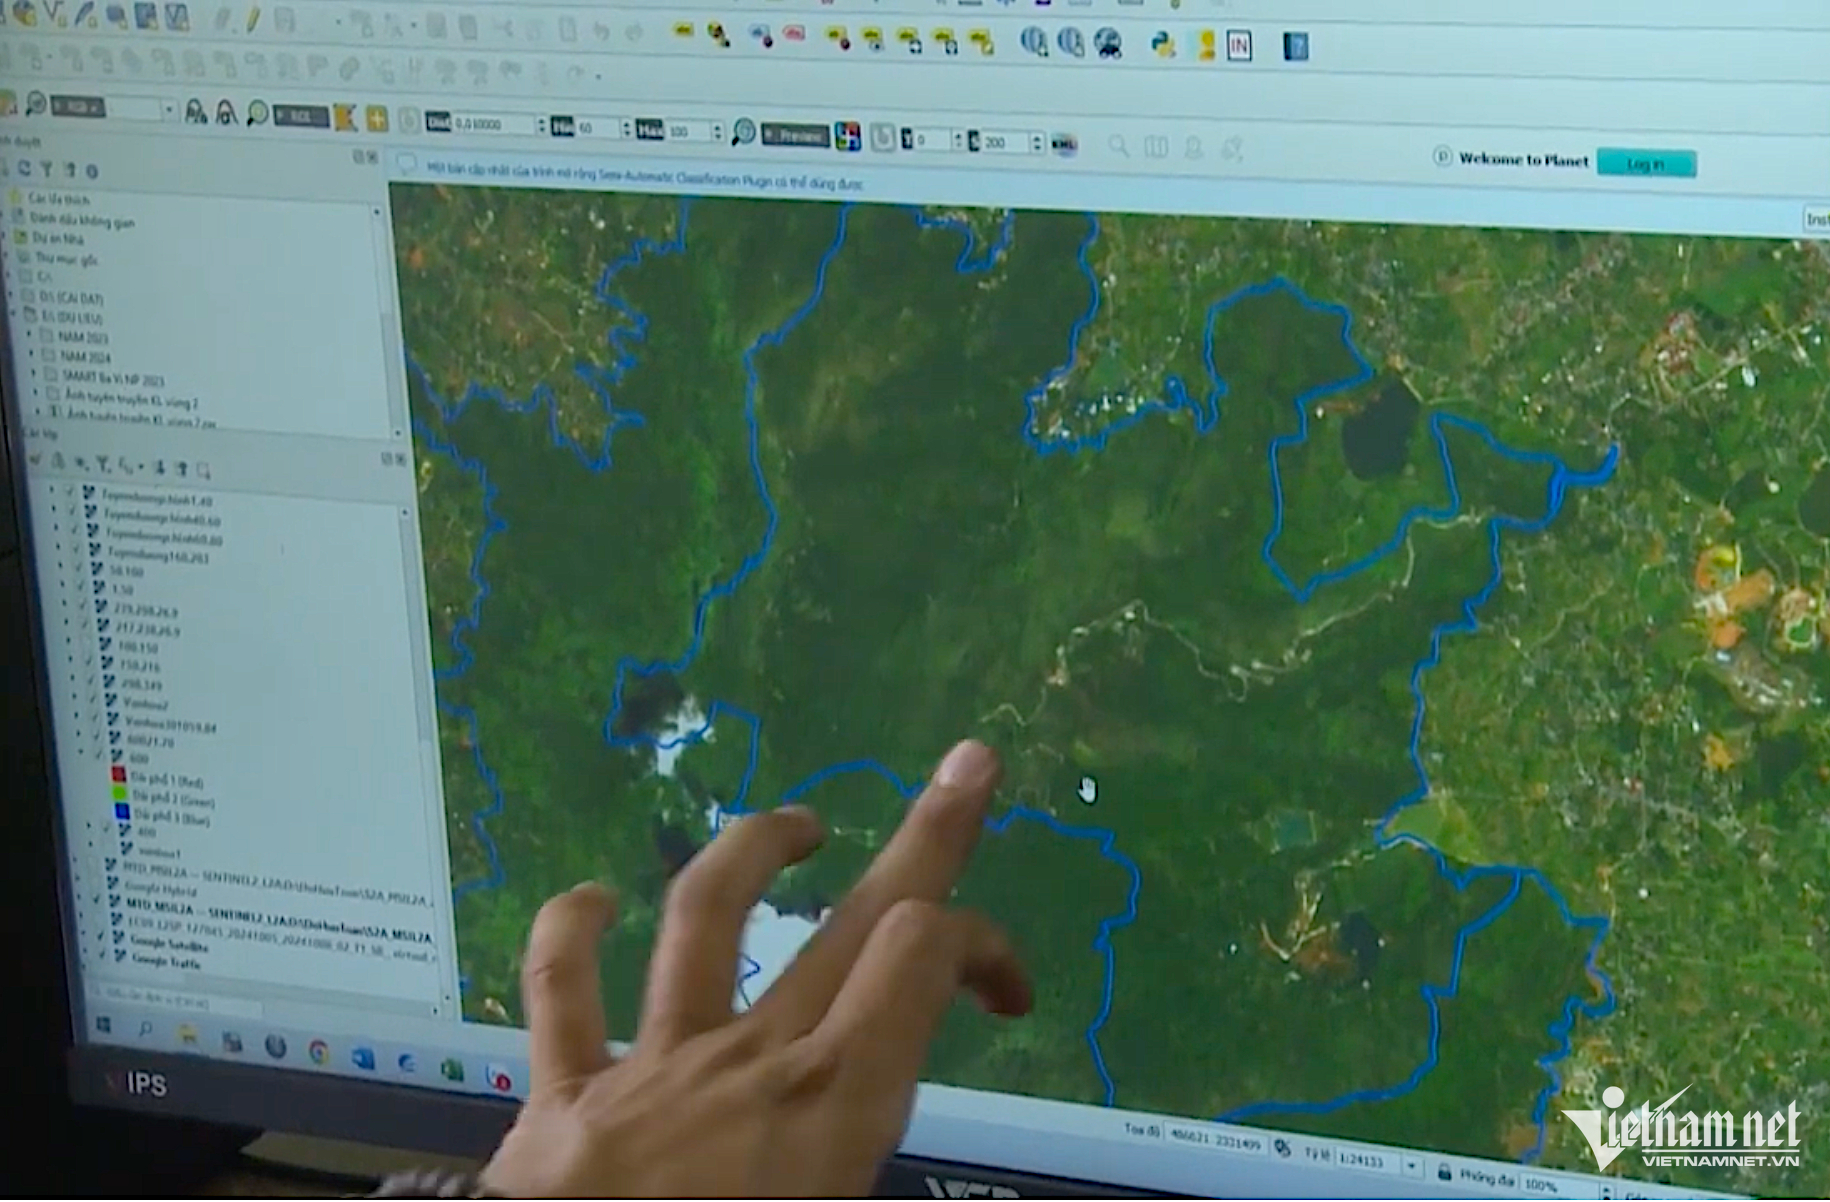Click the Windows Start button
Image resolution: width=1830 pixels, height=1202 pixels.
pyautogui.click(x=103, y=1026)
